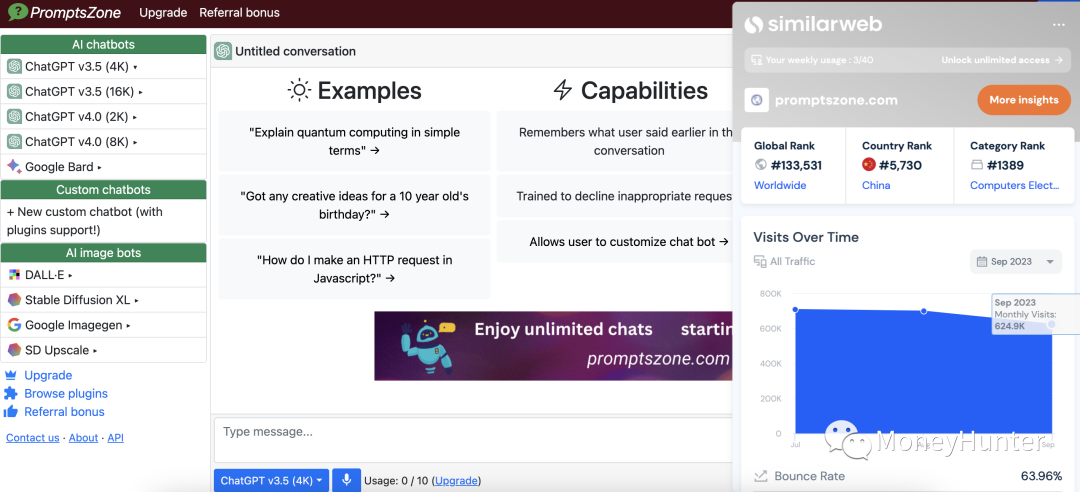Click the Google Bard sparkle icon
Image resolution: width=1080 pixels, height=492 pixels.
pyautogui.click(x=14, y=166)
